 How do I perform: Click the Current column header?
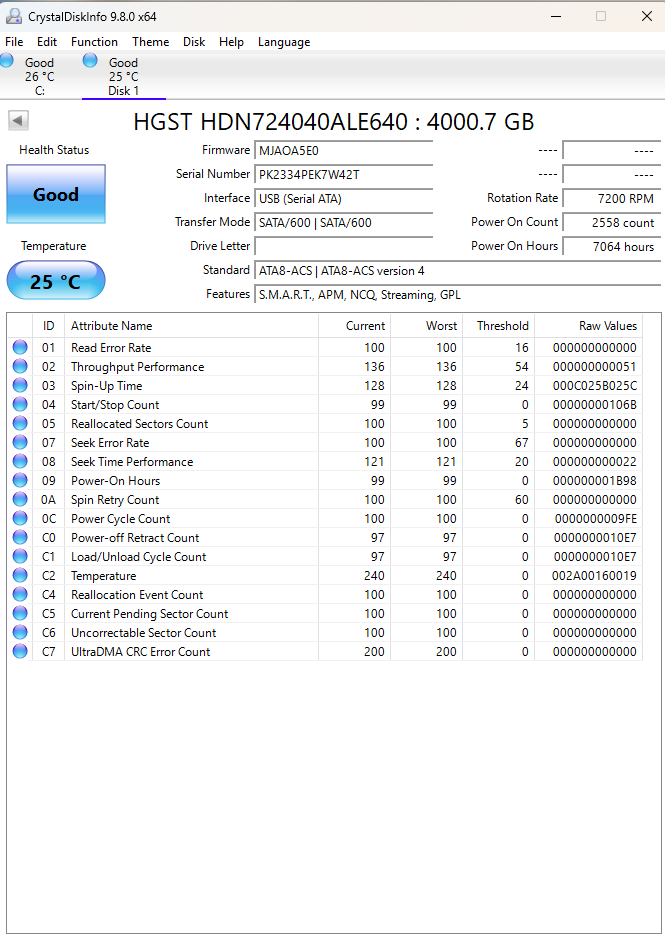pyautogui.click(x=355, y=326)
